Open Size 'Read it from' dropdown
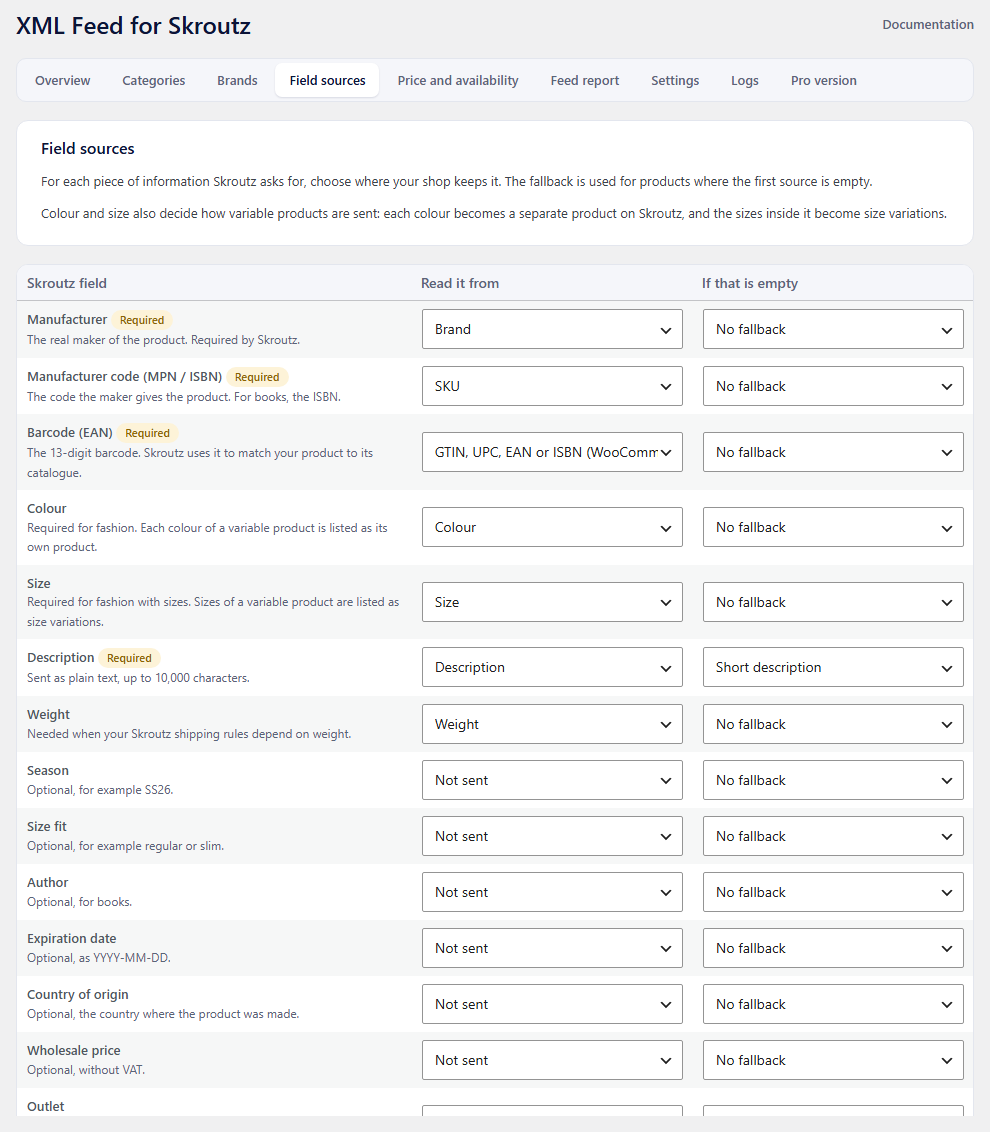The height and width of the screenshot is (1132, 990). (552, 602)
